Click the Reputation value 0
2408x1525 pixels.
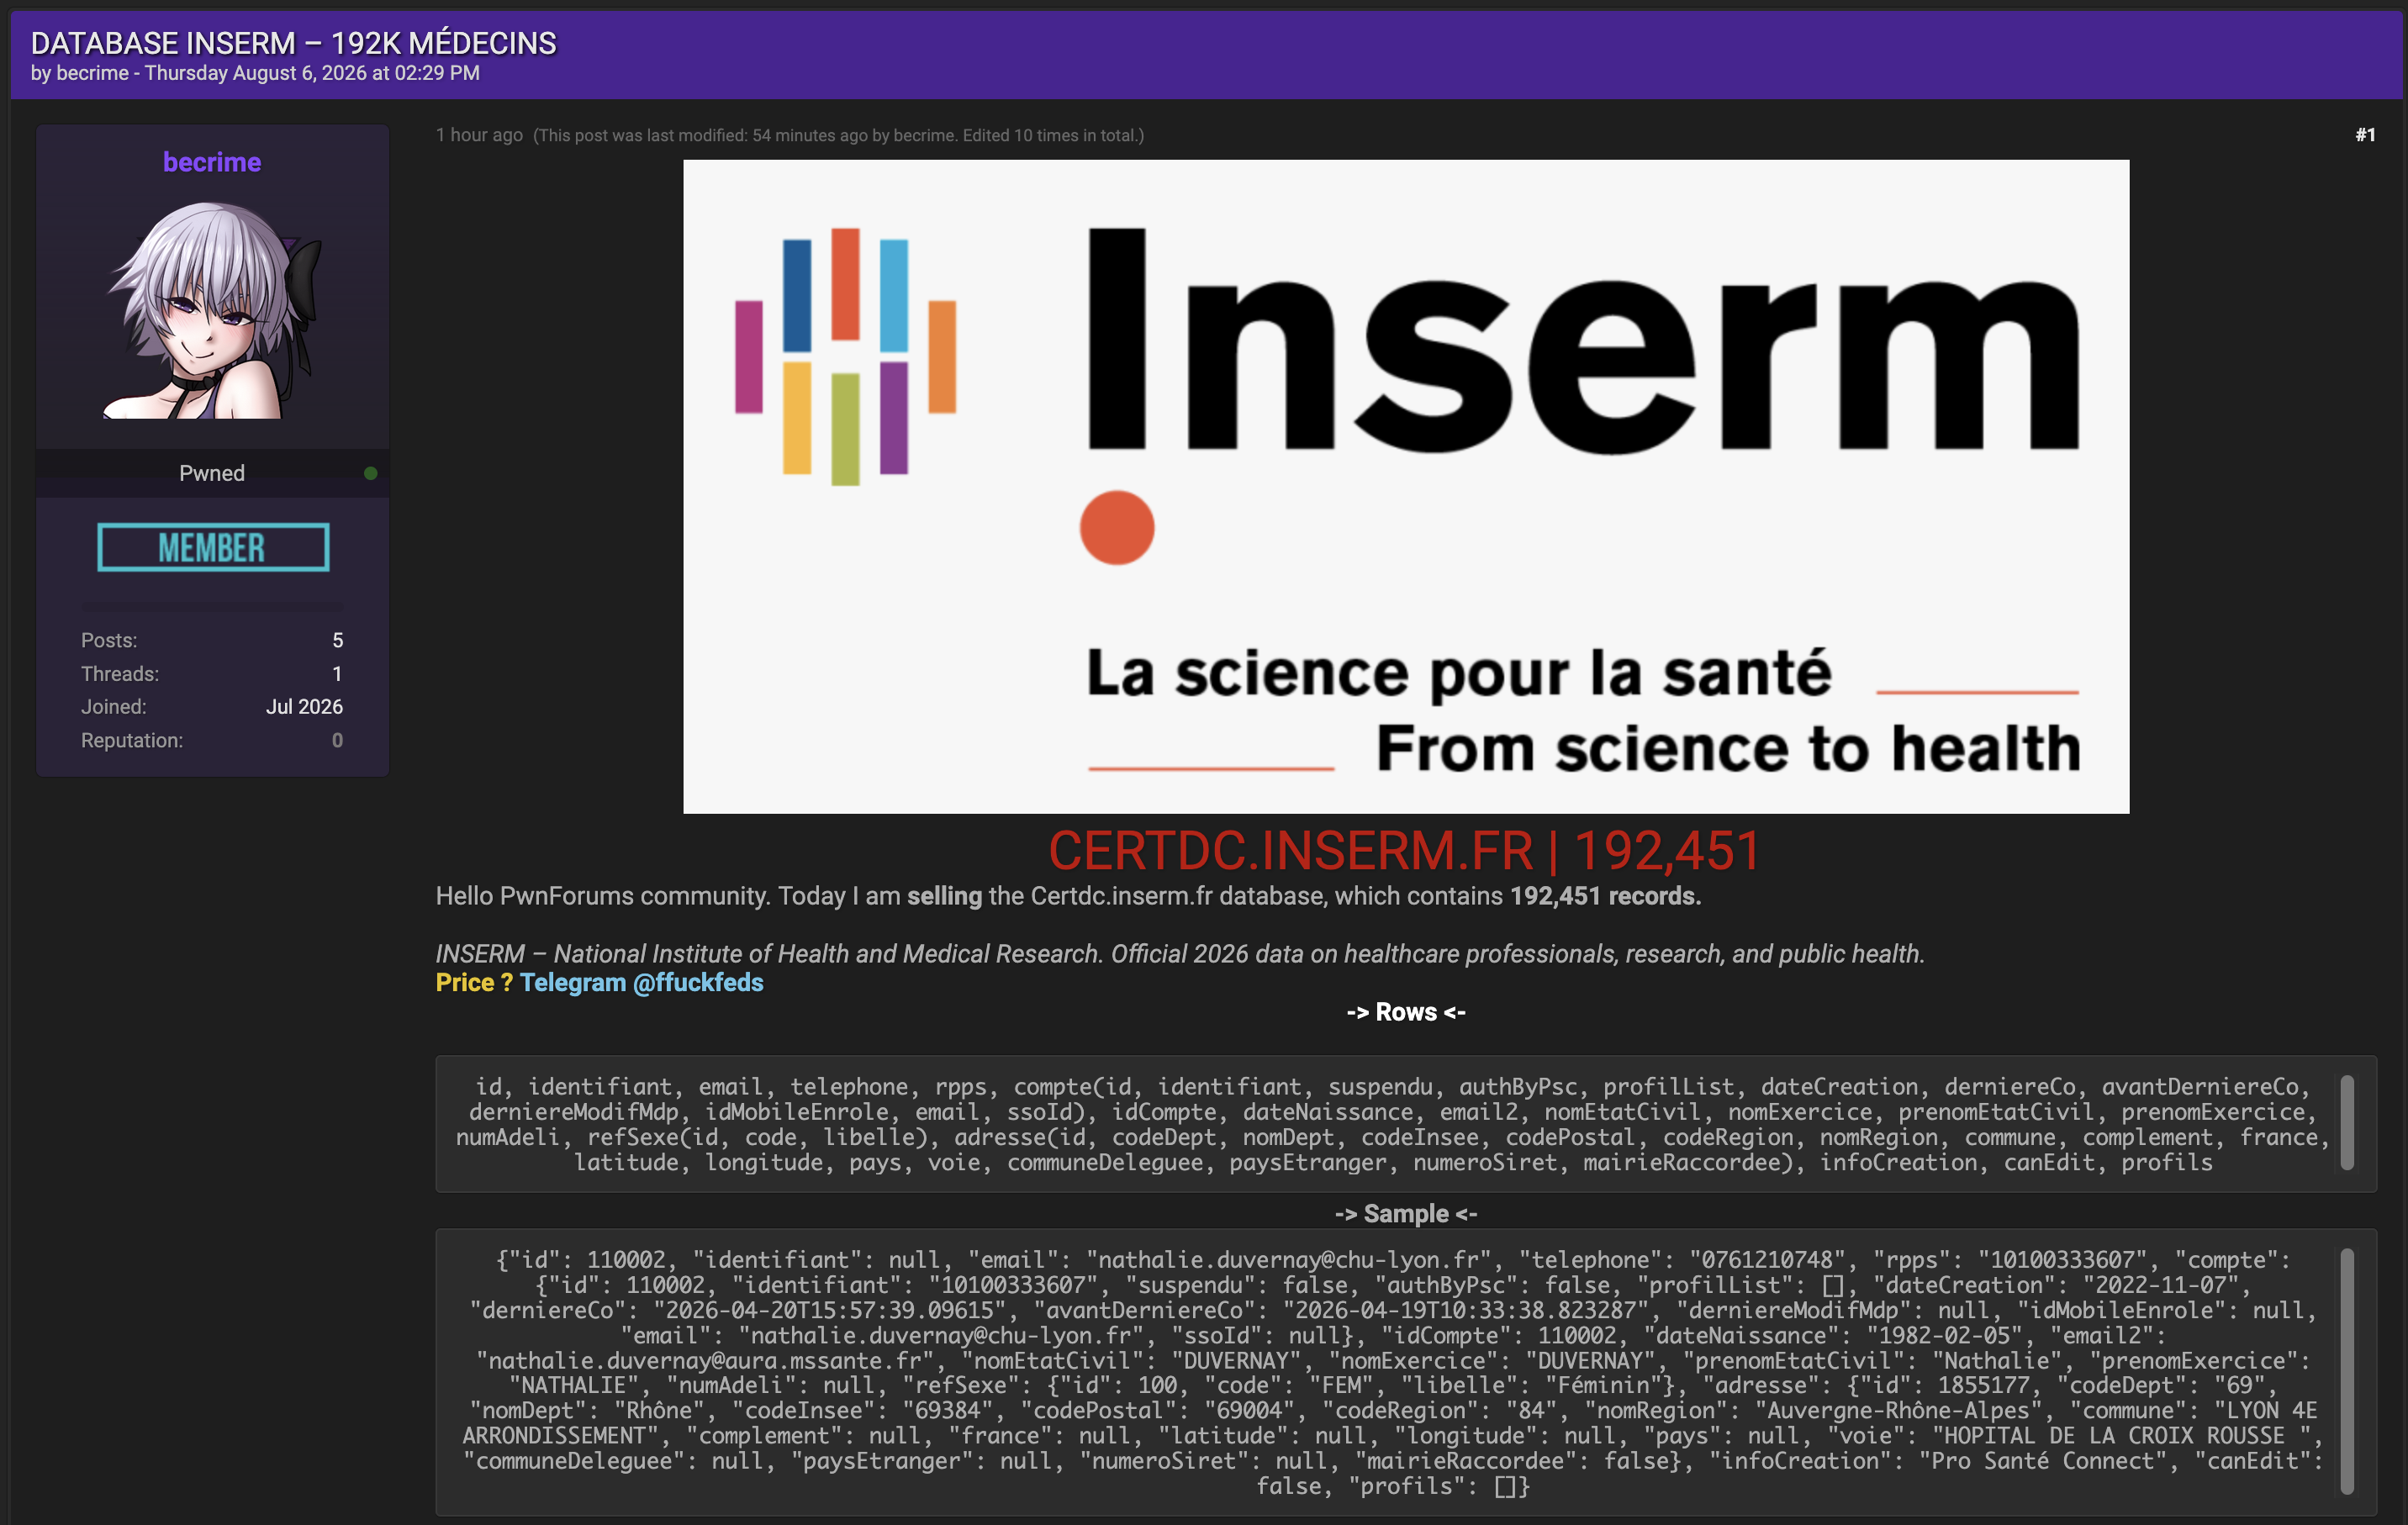pos(337,741)
